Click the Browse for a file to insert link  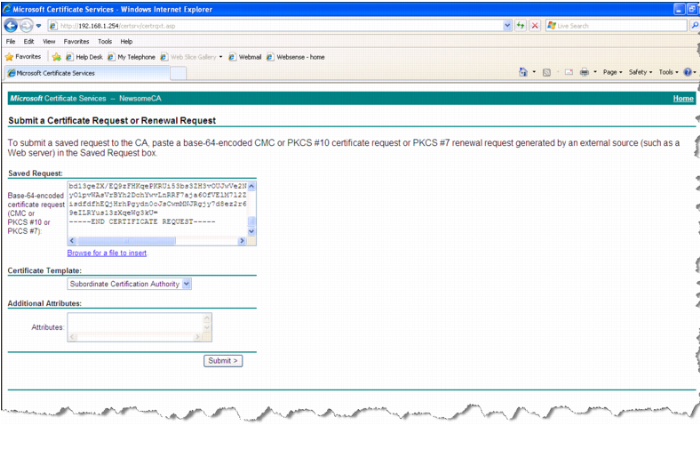point(107,253)
